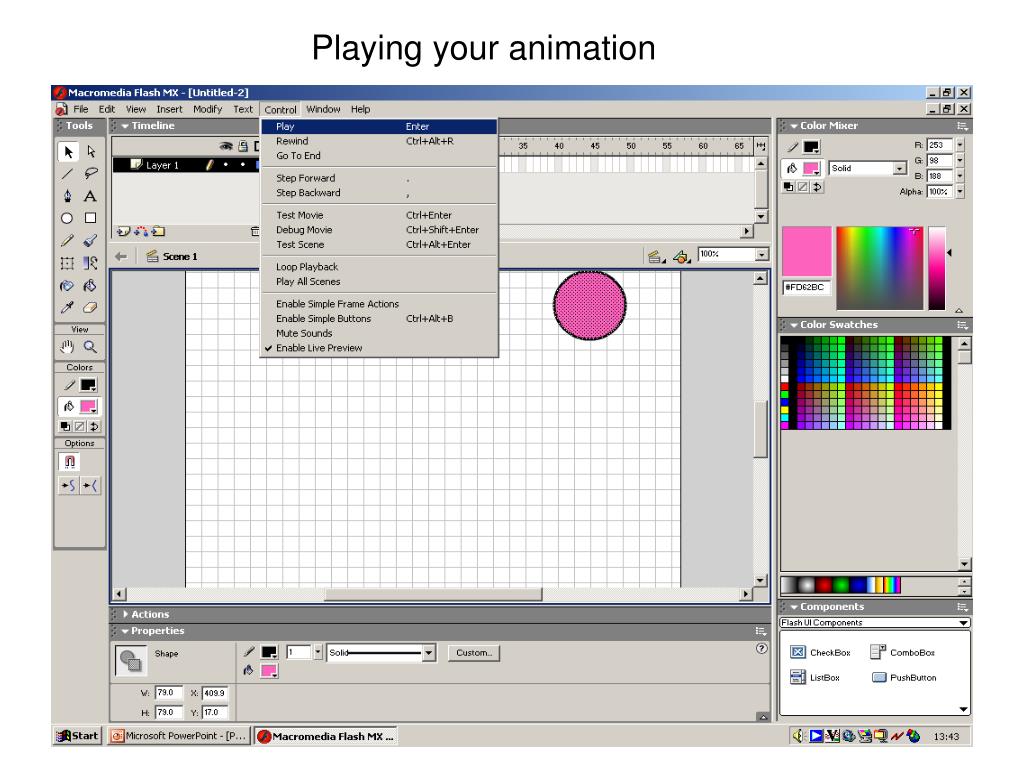Screen dimensions: 1024x768
Task: Collapse the Timeline panel
Action: (125, 126)
